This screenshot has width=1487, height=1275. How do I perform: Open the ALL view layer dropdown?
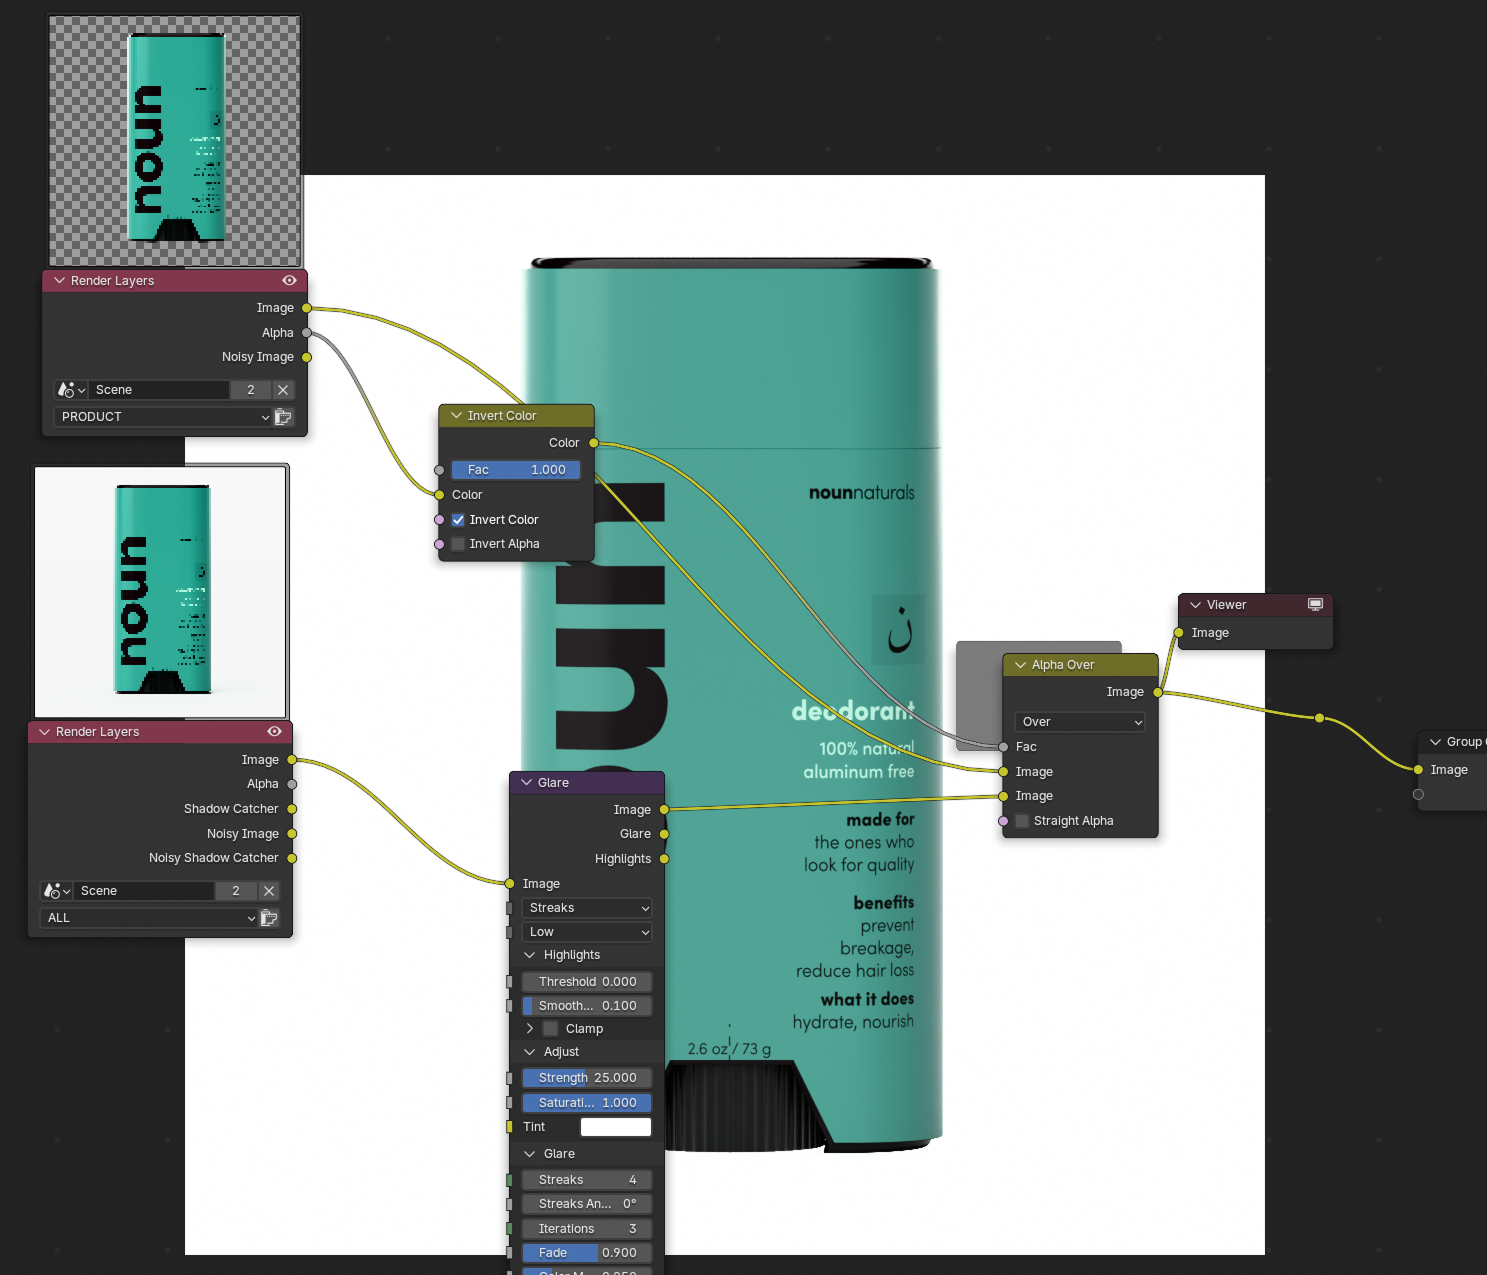(148, 918)
